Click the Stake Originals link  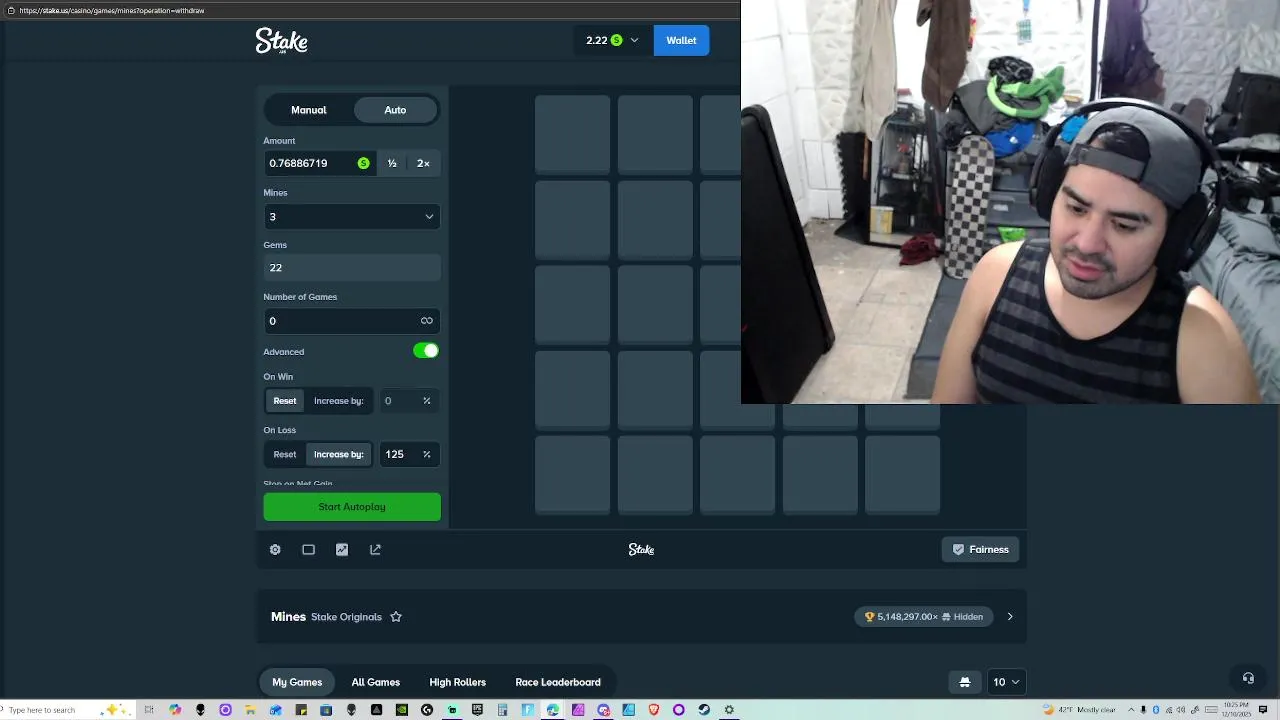coord(346,617)
